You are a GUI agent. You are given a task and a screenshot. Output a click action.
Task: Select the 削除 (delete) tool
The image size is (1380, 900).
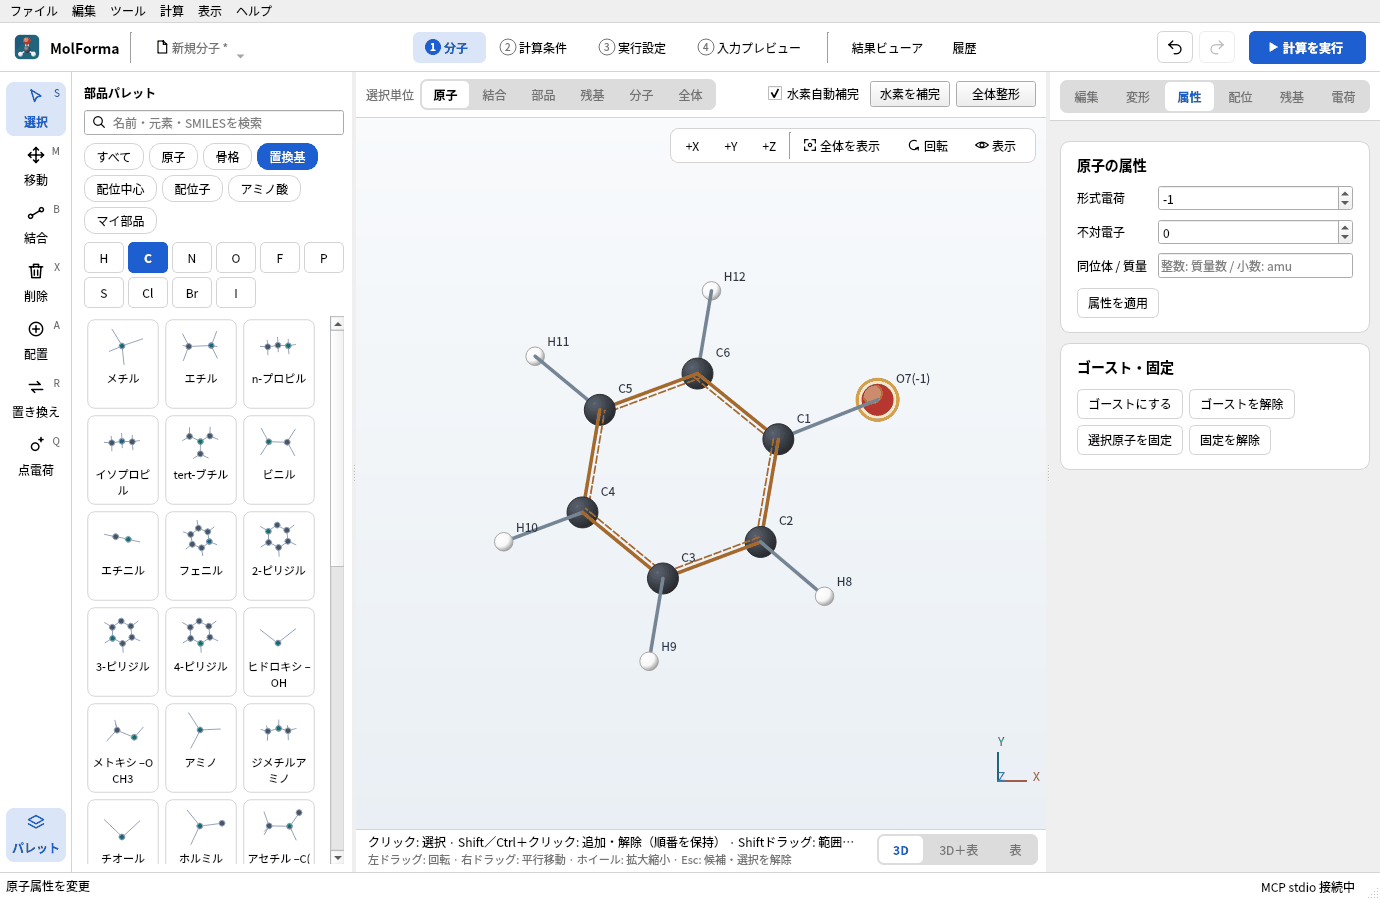pos(36,282)
